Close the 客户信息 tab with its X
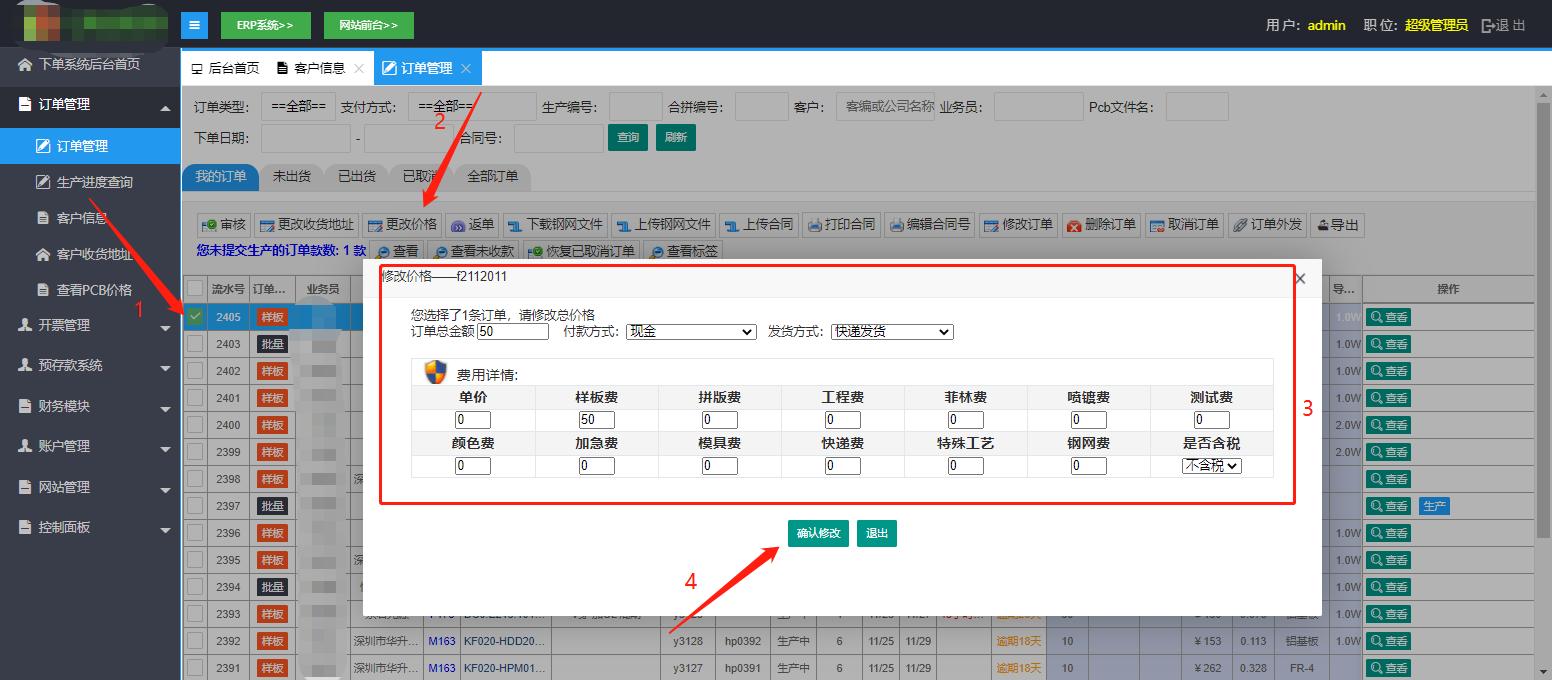The width and height of the screenshot is (1552, 680). pos(359,69)
